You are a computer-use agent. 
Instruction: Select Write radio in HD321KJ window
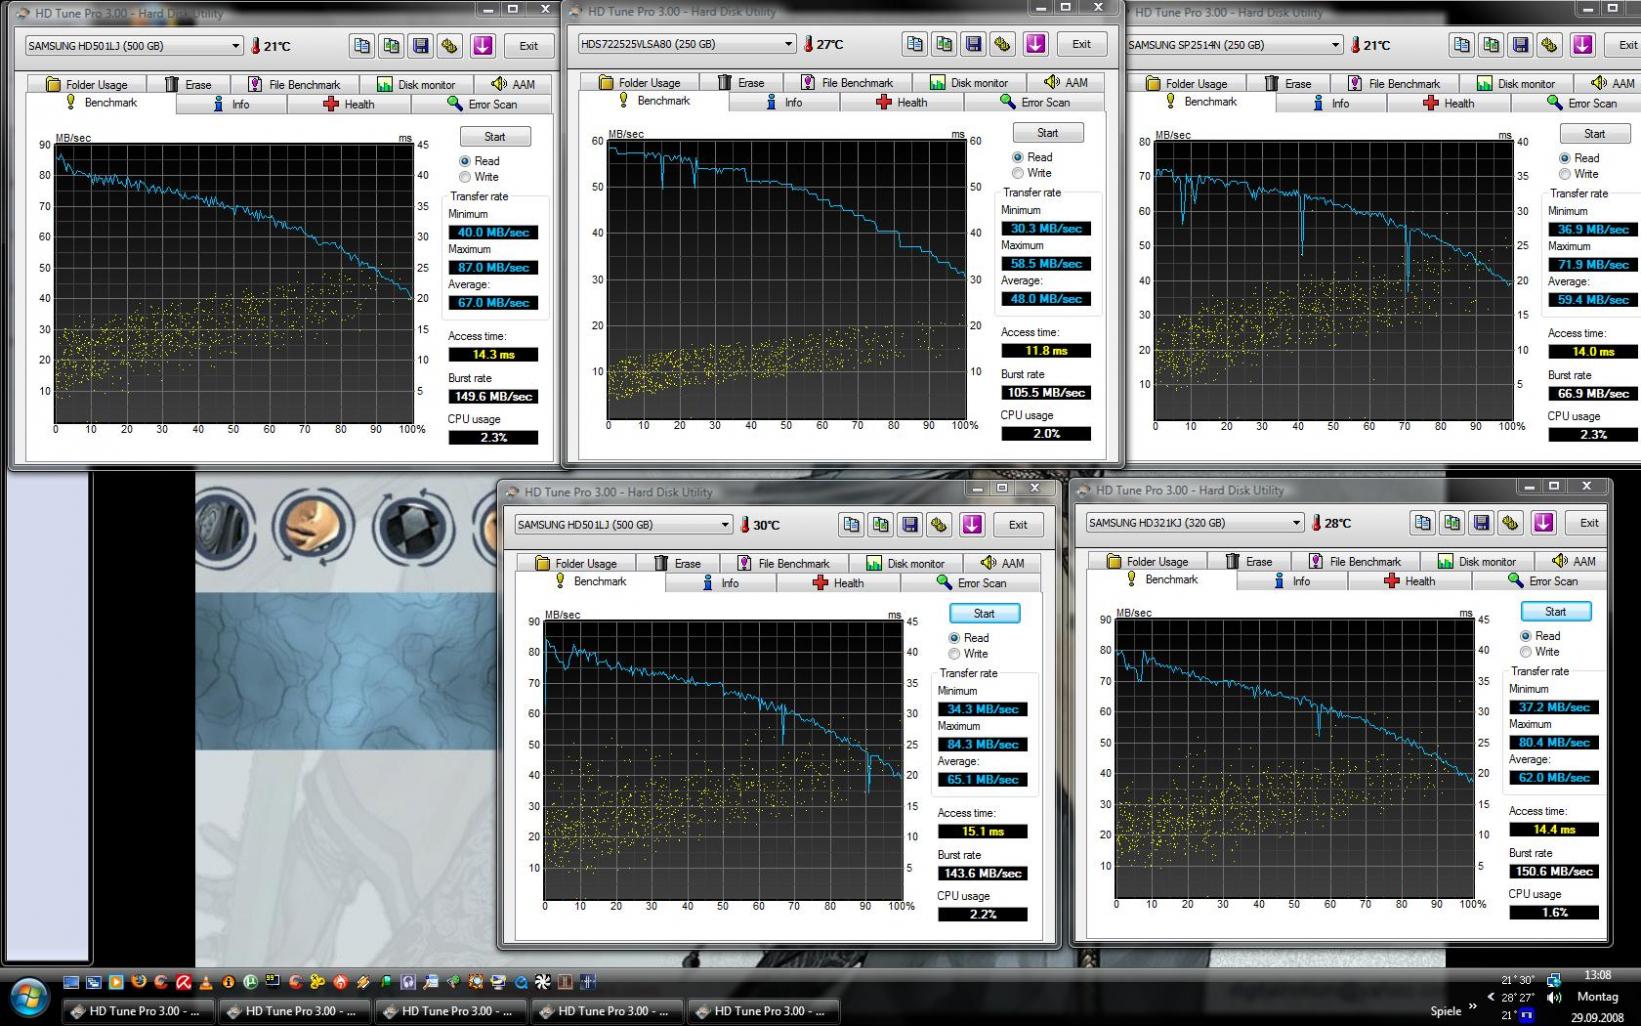pyautogui.click(x=1526, y=652)
